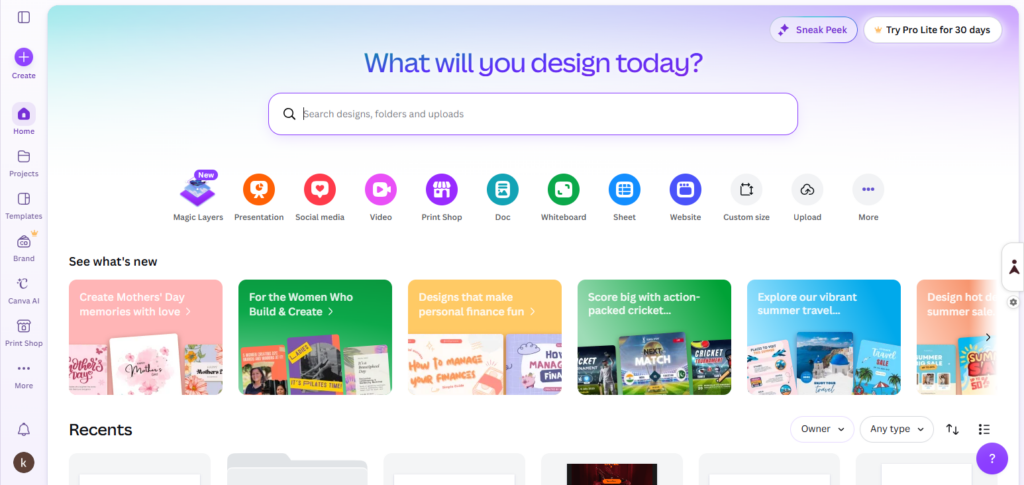The width and height of the screenshot is (1024, 485).
Task: Click the Recents heading
Action: click(101, 430)
